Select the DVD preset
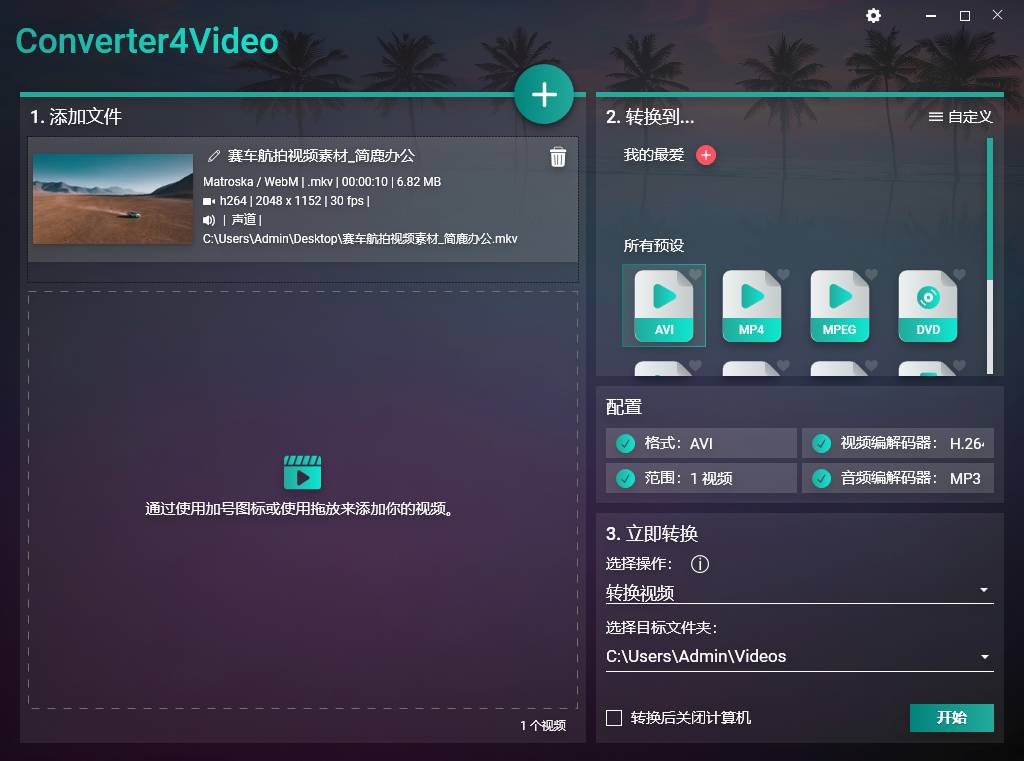 tap(927, 305)
